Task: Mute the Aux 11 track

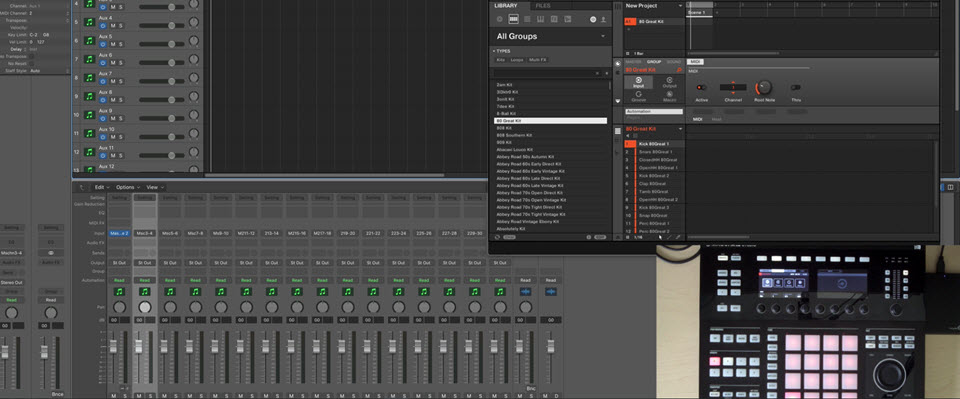Action: click(x=113, y=155)
